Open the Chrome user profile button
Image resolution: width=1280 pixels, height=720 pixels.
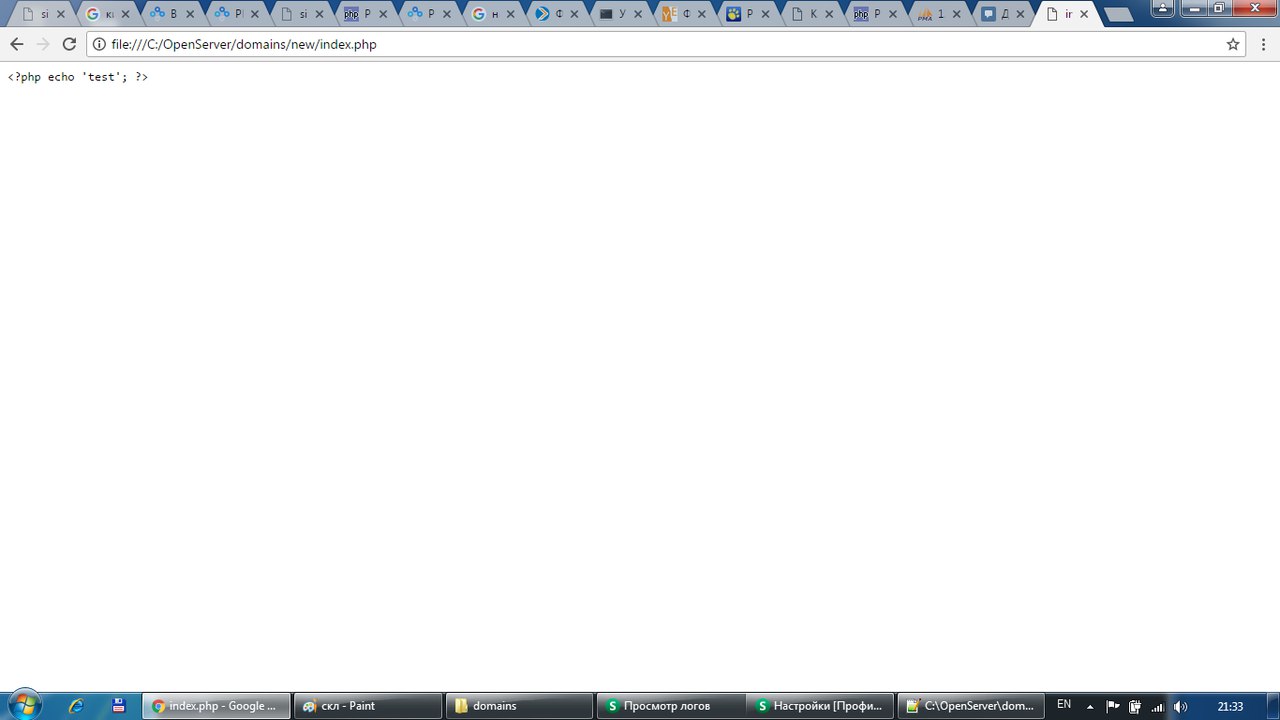(1163, 7)
